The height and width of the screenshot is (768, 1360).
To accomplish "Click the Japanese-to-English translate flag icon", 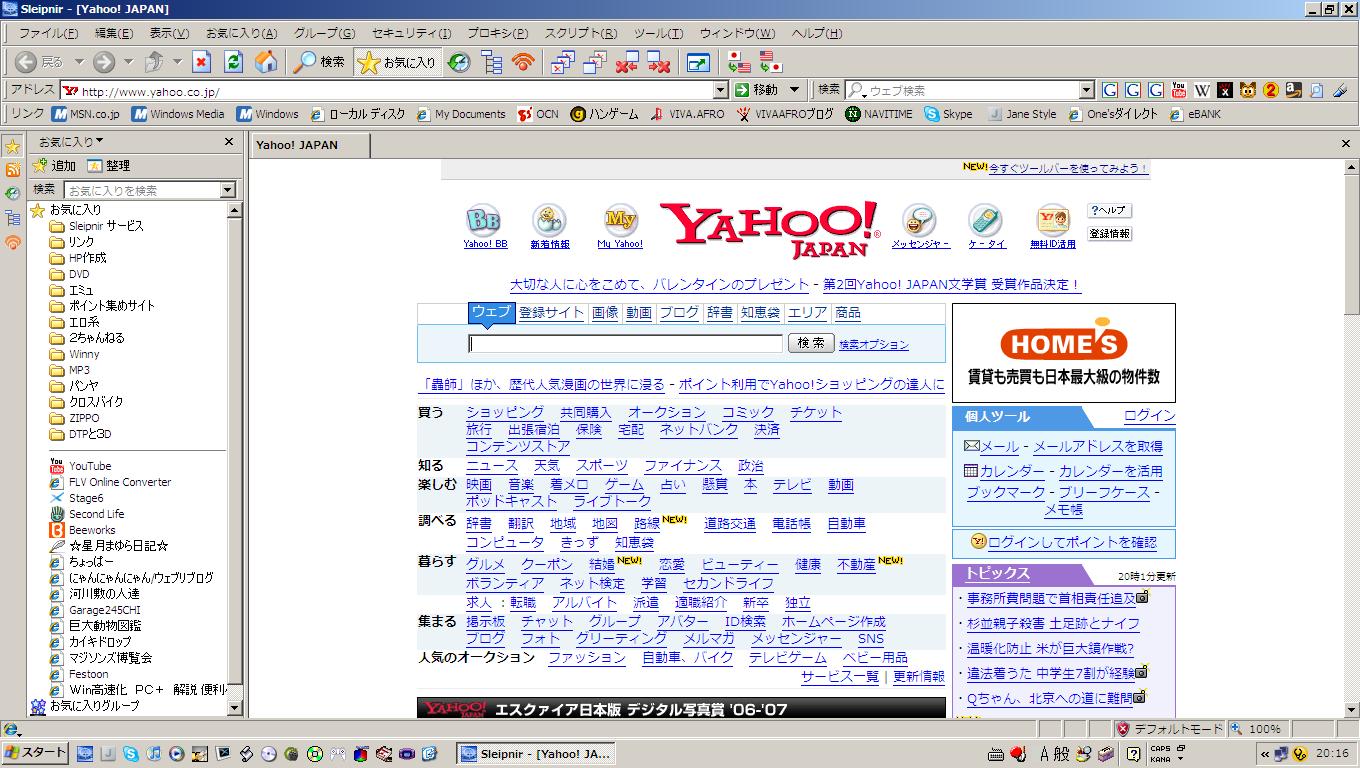I will pos(738,62).
